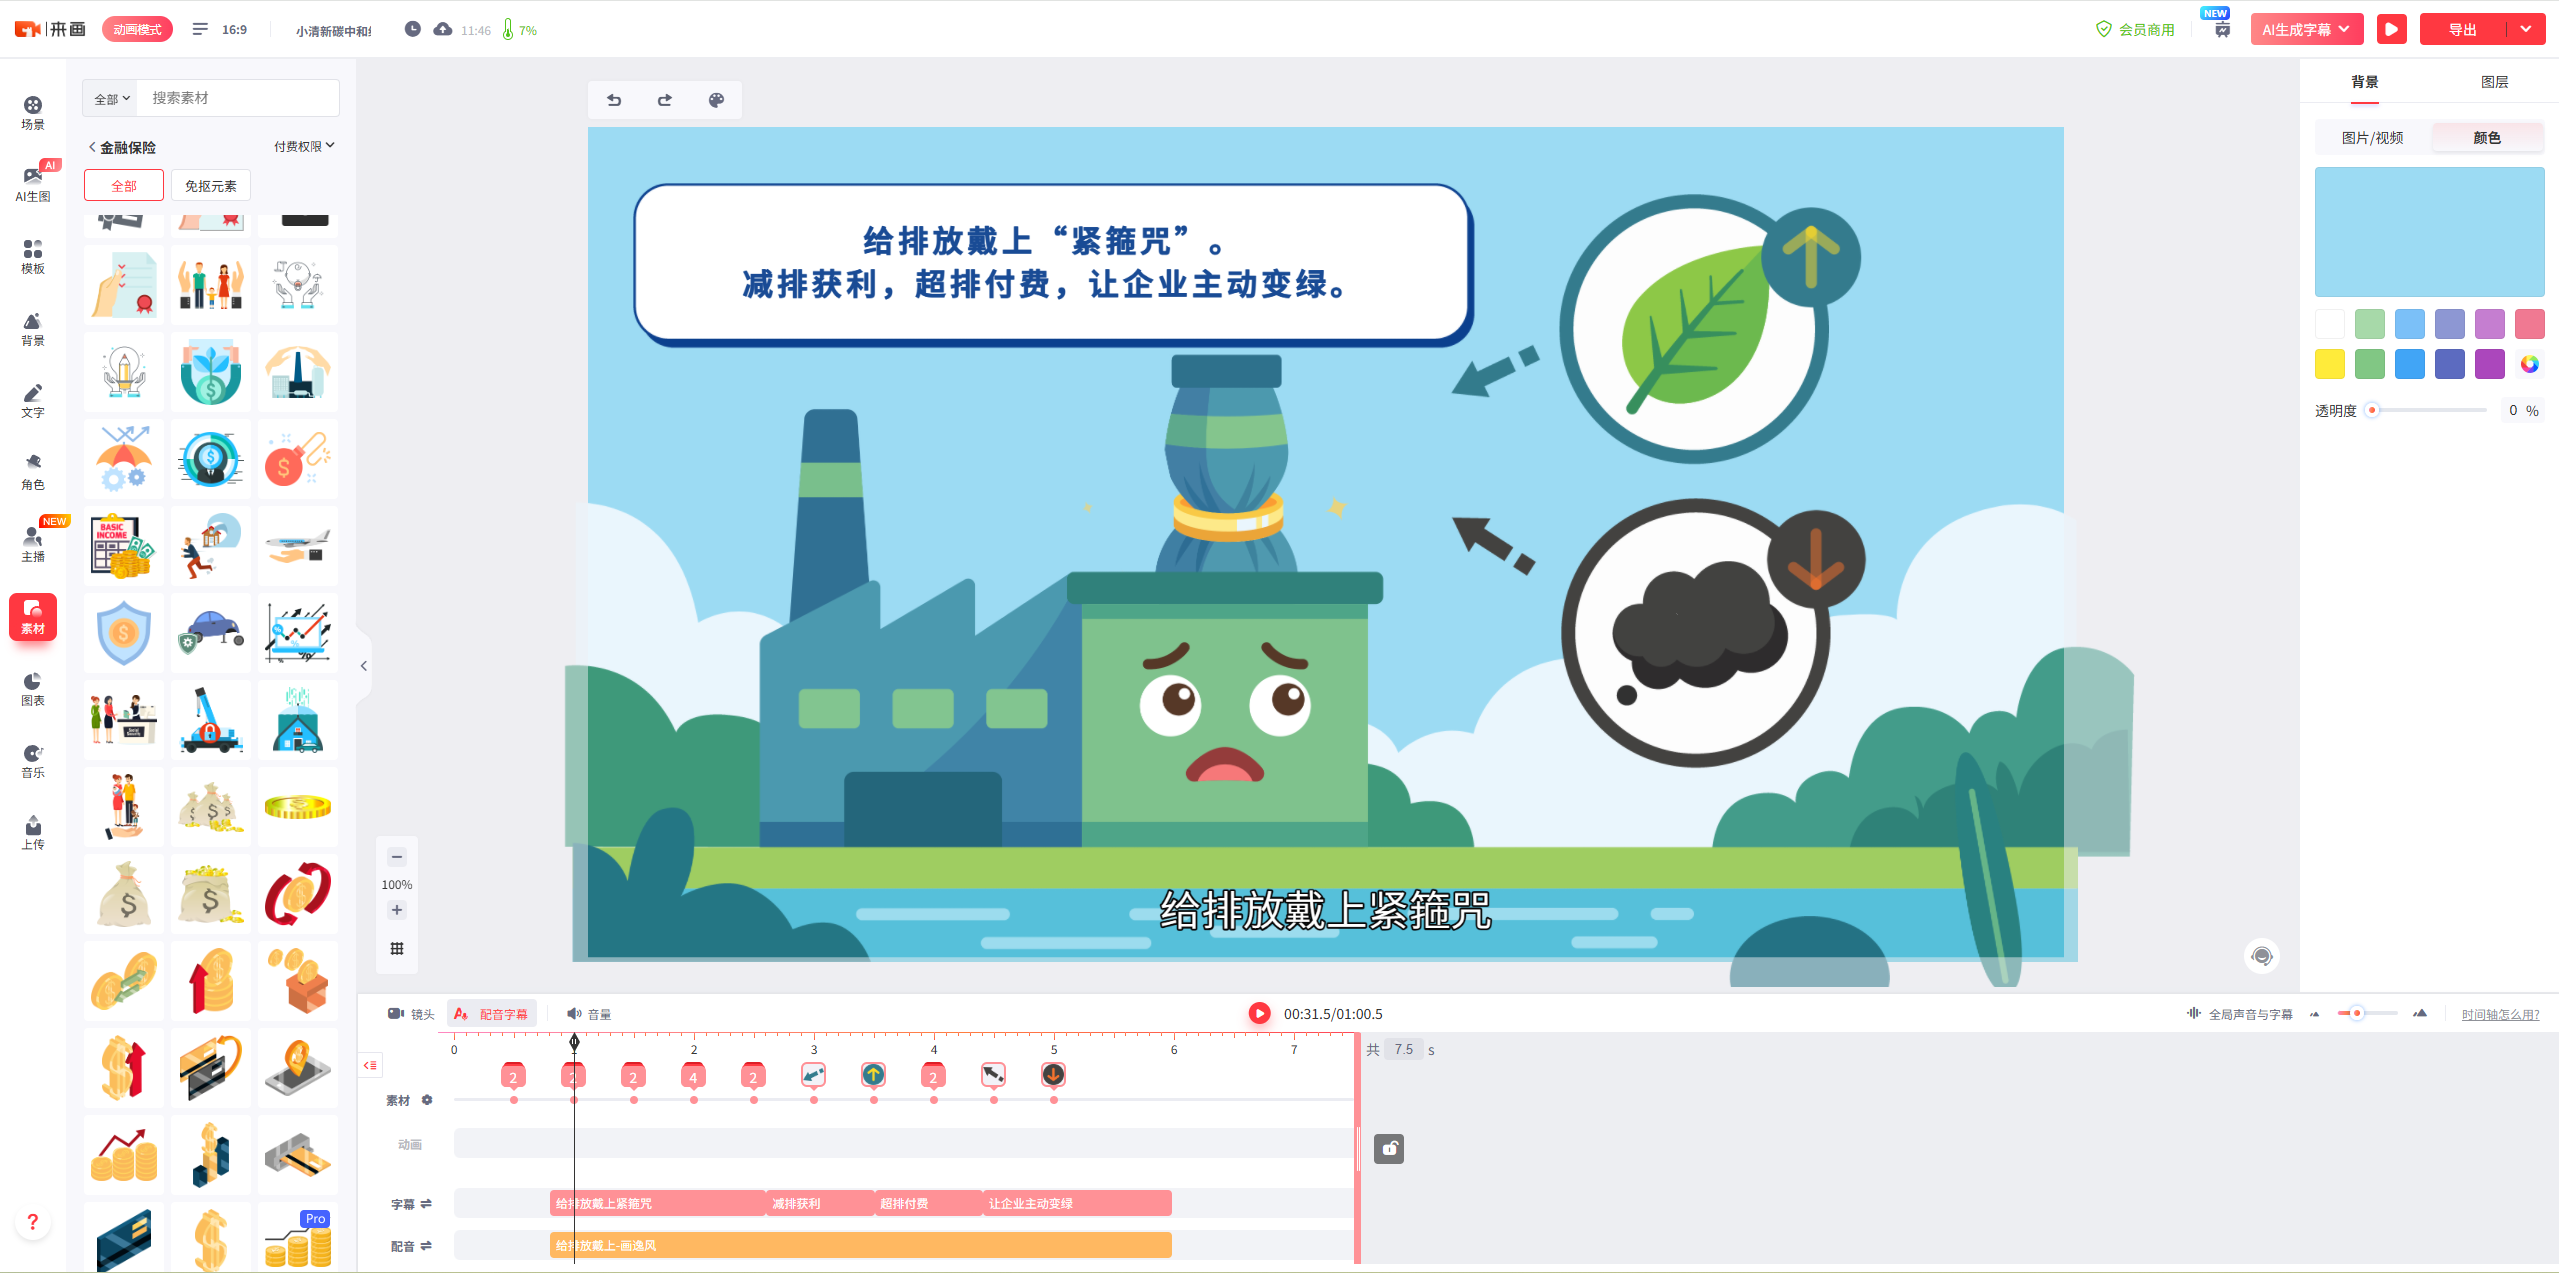Open the 角色 characters panel
2559x1273 pixels.
coord(33,470)
